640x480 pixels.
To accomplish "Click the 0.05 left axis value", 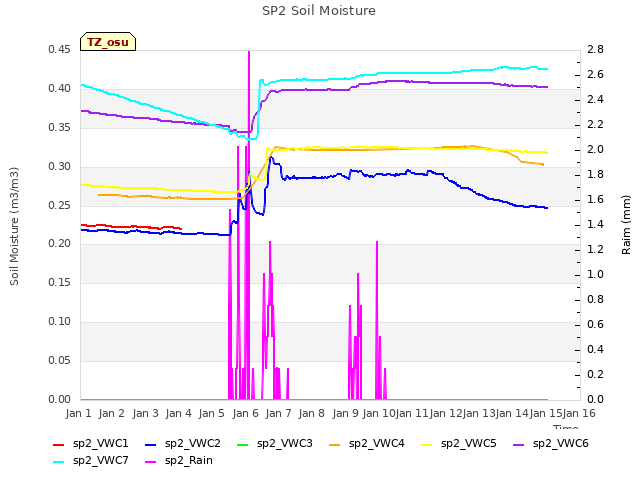I will tap(60, 360).
